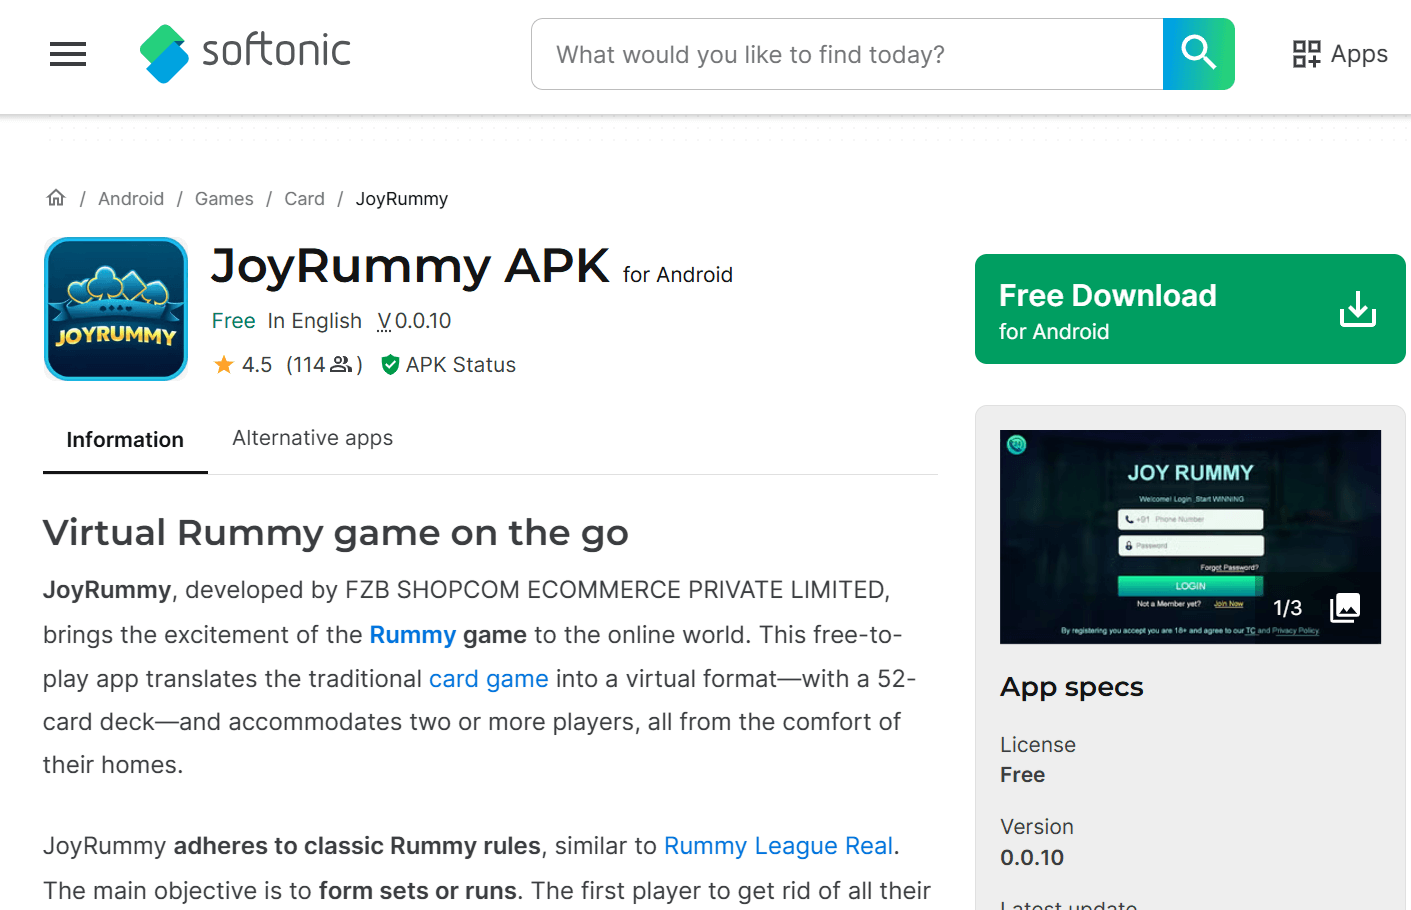Viewport: 1411px width, 910px height.
Task: Click the JoyRummy app icon
Action: coord(116,309)
